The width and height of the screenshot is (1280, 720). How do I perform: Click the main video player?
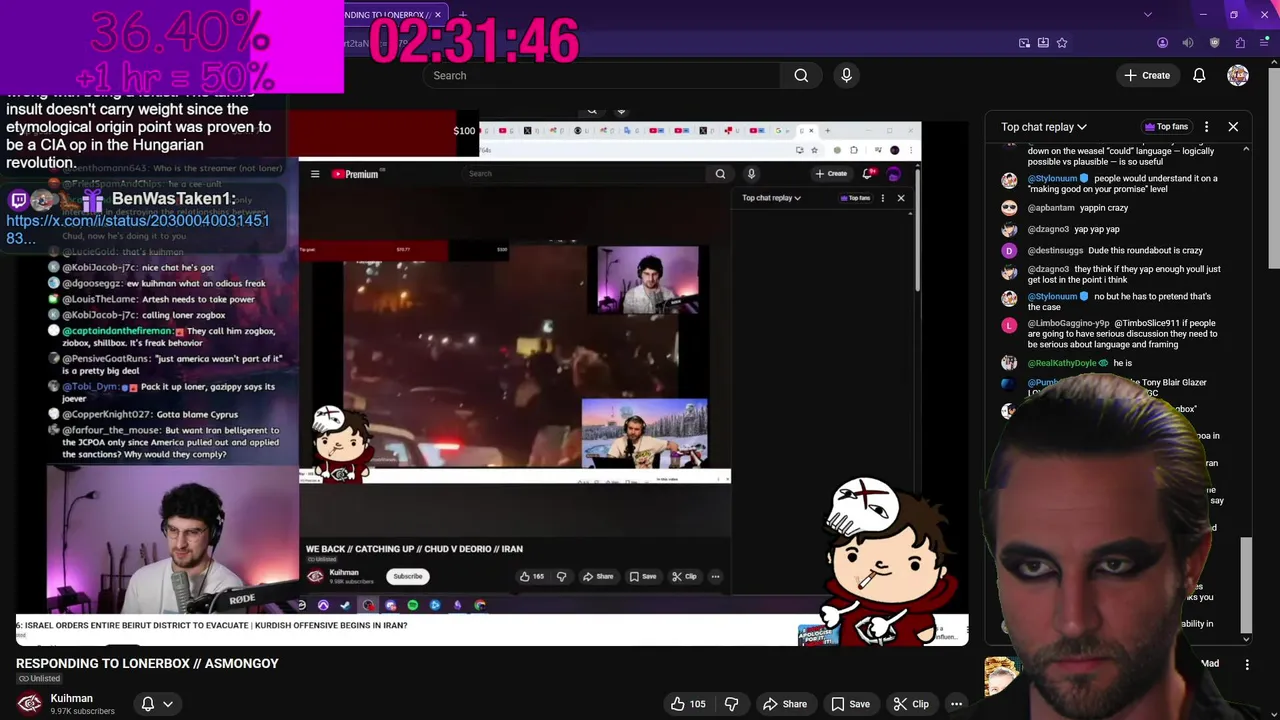[x=492, y=380]
